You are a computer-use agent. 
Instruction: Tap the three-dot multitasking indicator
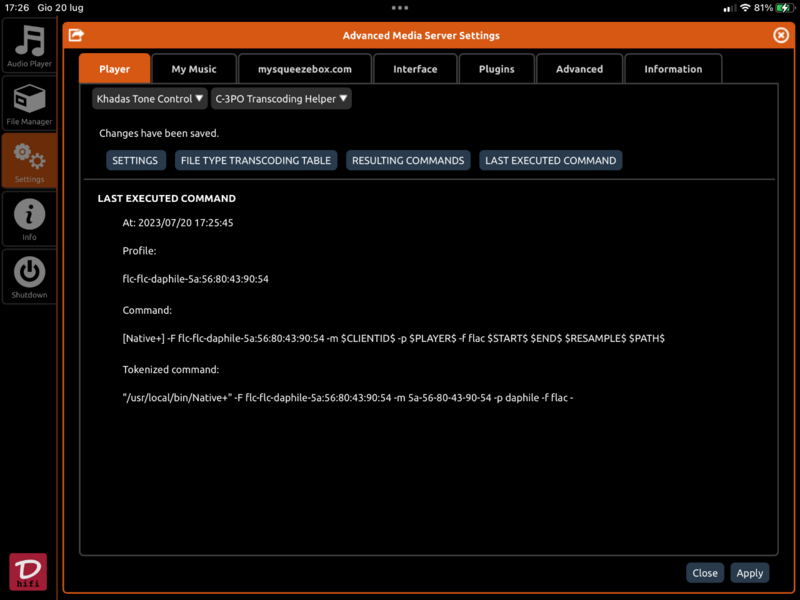click(x=399, y=8)
